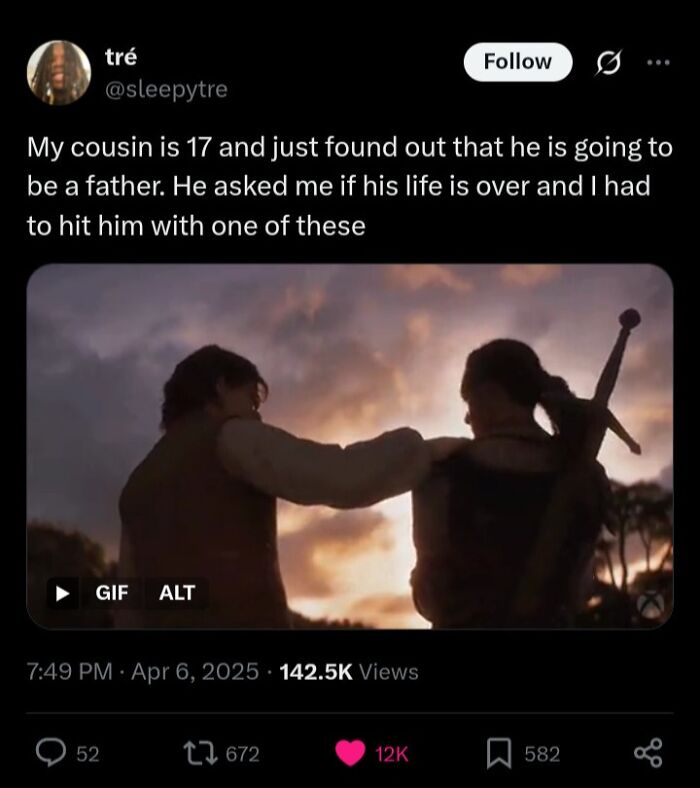Screen dimensions: 700x788
Task: Open tré's profile picture avatar
Action: (x=60, y=73)
